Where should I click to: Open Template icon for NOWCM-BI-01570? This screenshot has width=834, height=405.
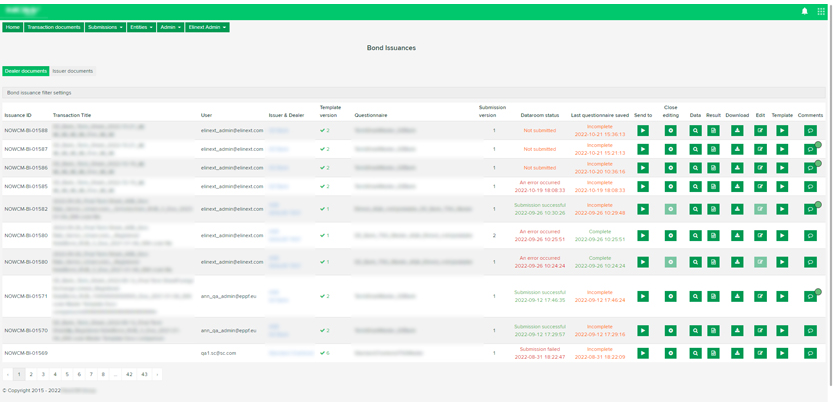click(x=782, y=331)
